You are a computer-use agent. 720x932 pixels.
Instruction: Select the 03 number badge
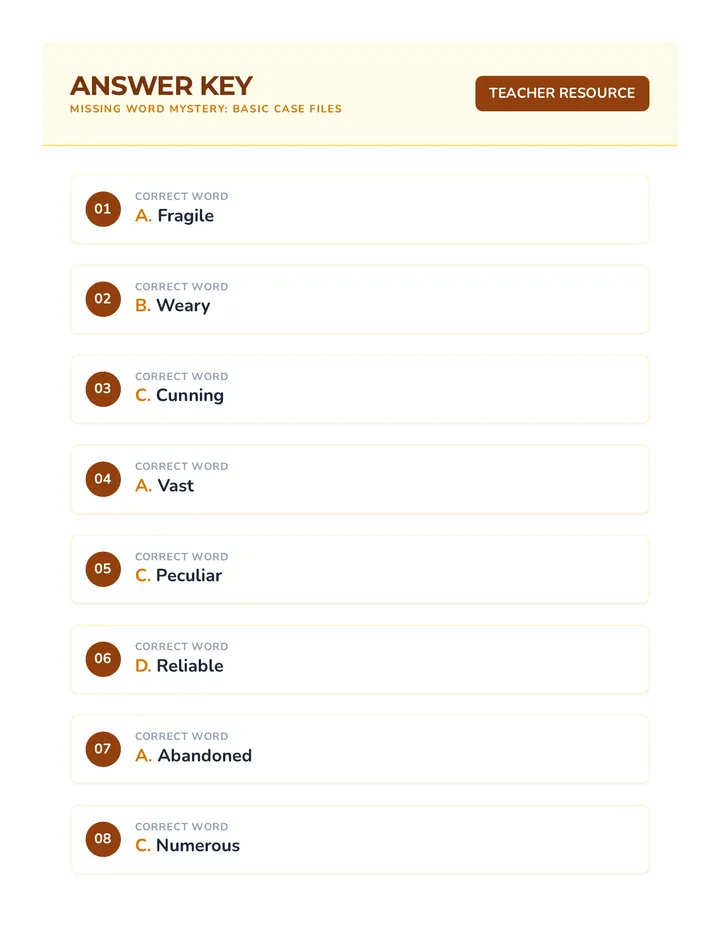pyautogui.click(x=103, y=389)
